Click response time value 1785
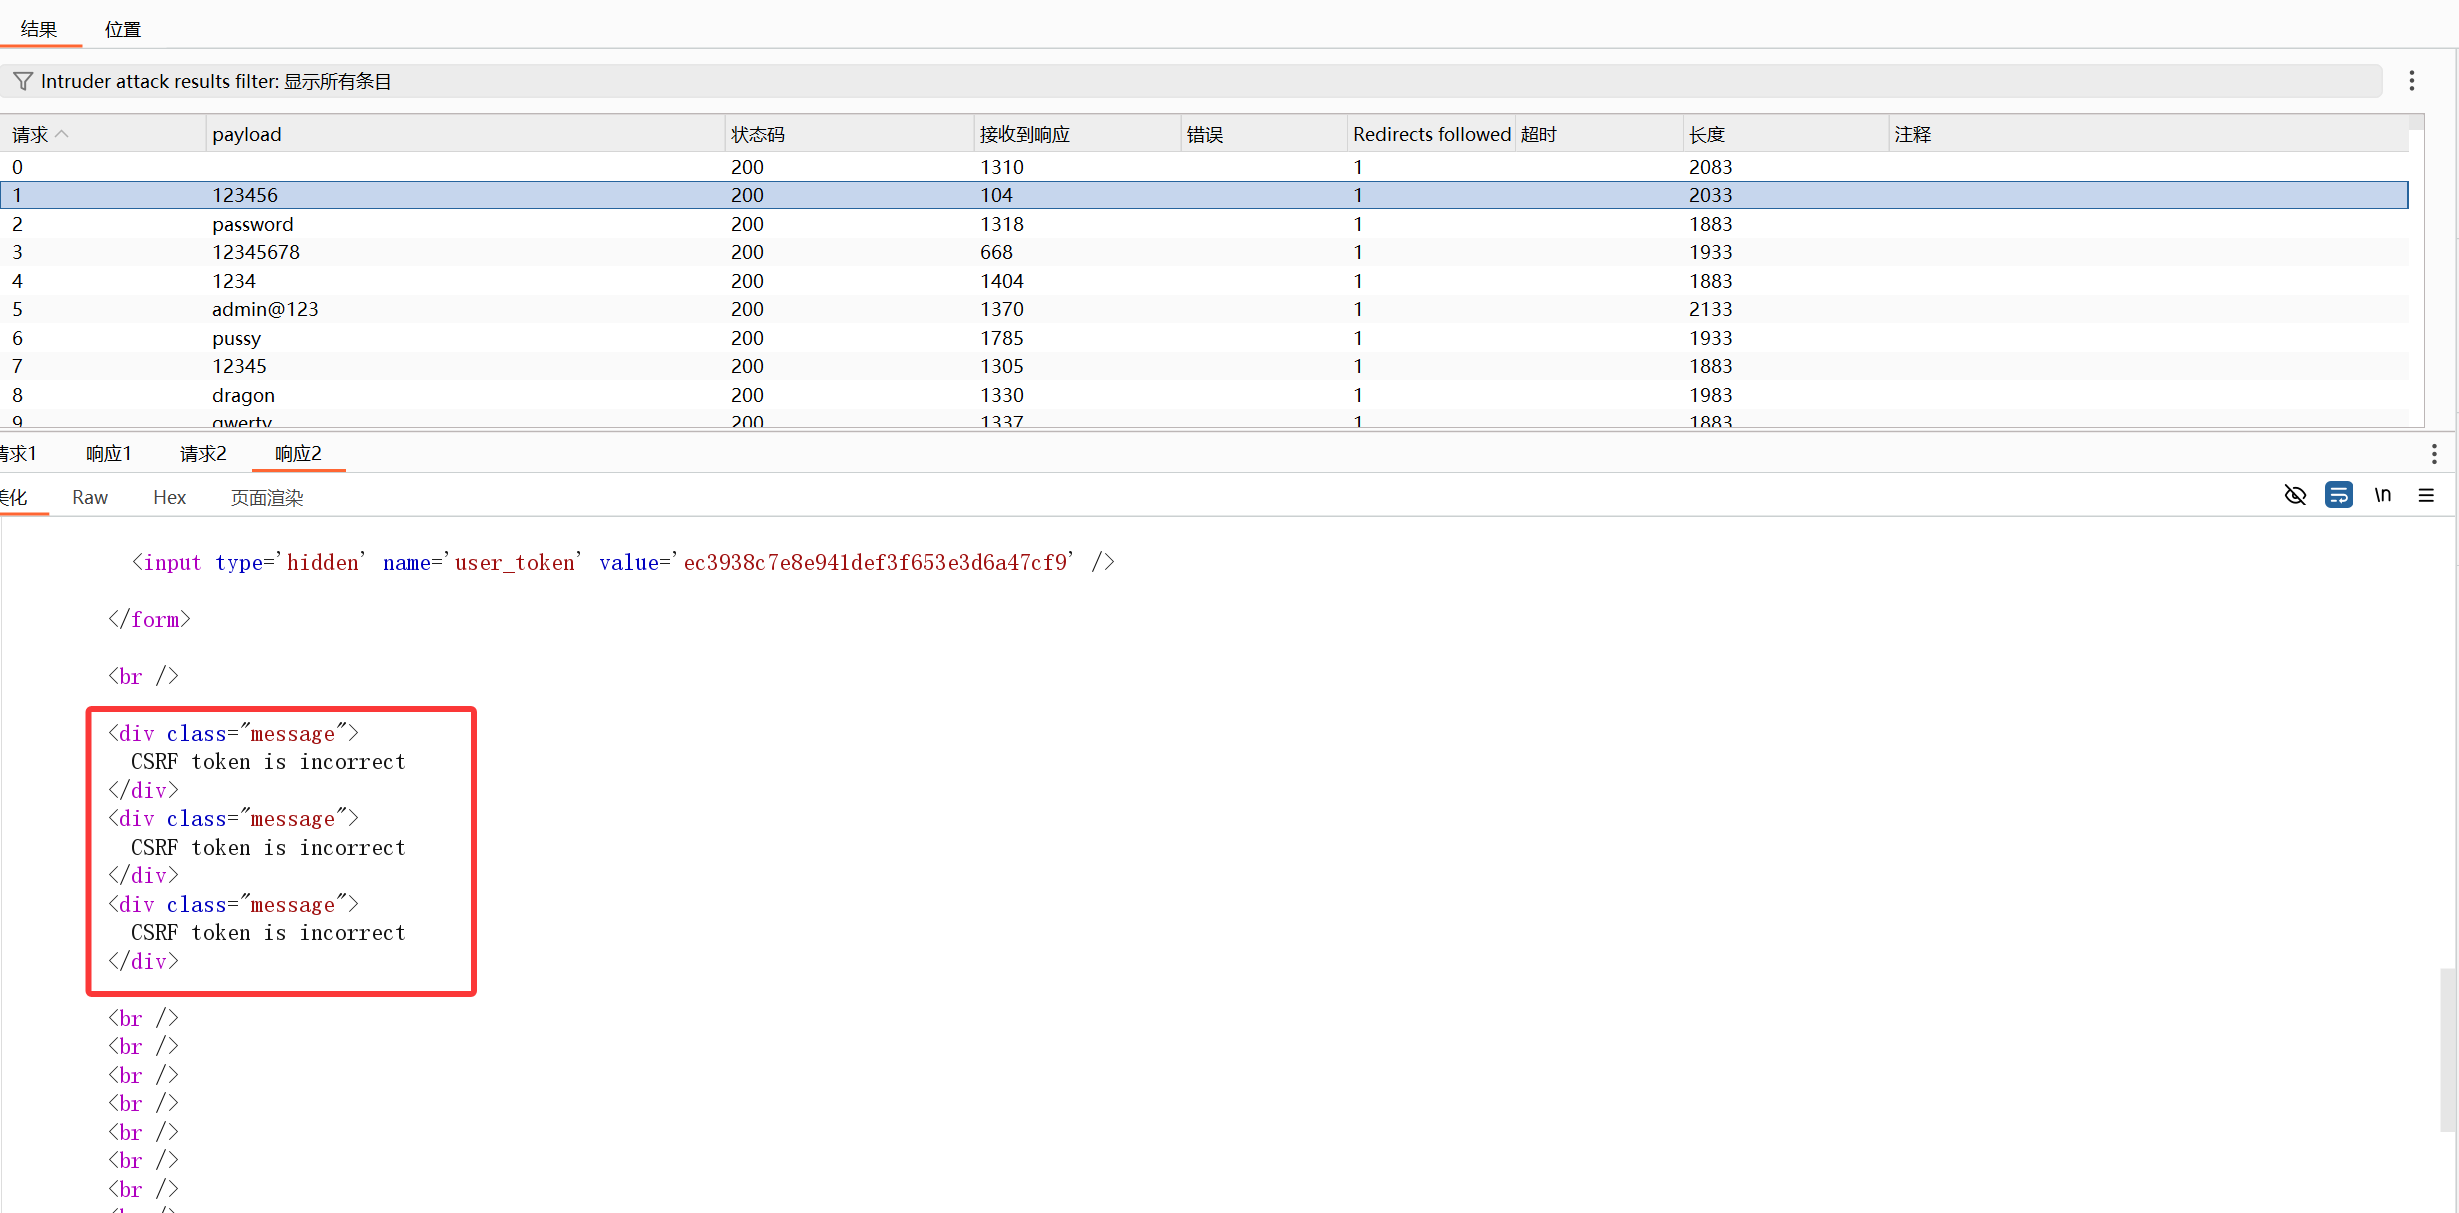Screen dimensions: 2459x1213 1001,338
